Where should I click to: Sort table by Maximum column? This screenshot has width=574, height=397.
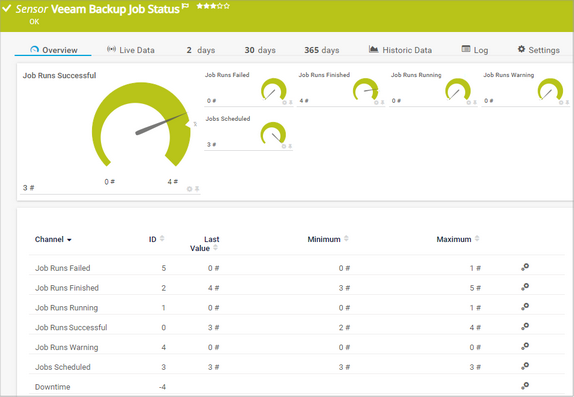tap(458, 239)
